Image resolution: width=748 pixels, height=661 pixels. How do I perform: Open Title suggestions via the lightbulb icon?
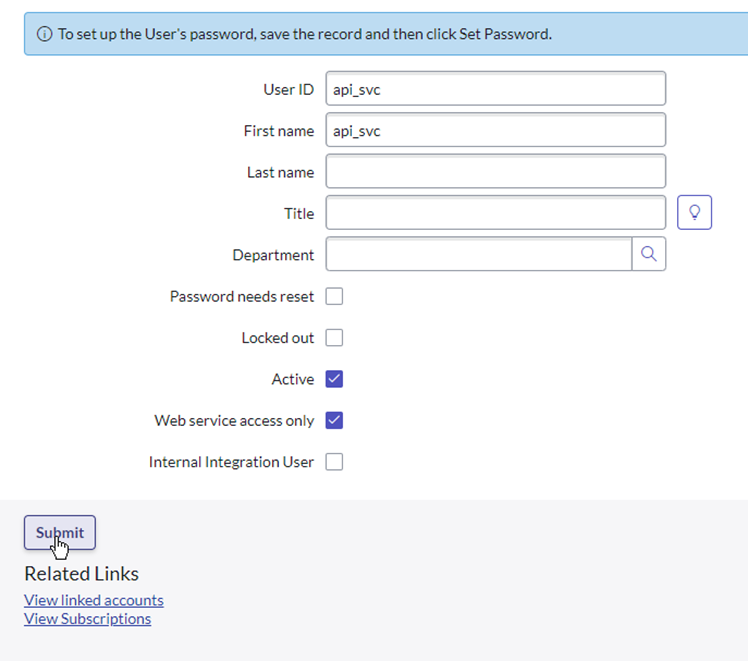point(694,212)
